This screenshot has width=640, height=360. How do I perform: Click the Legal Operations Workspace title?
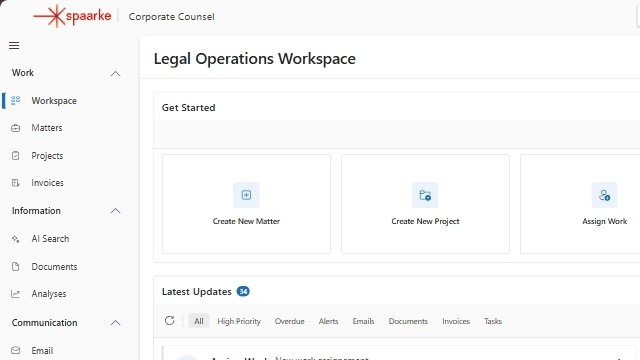[255, 59]
